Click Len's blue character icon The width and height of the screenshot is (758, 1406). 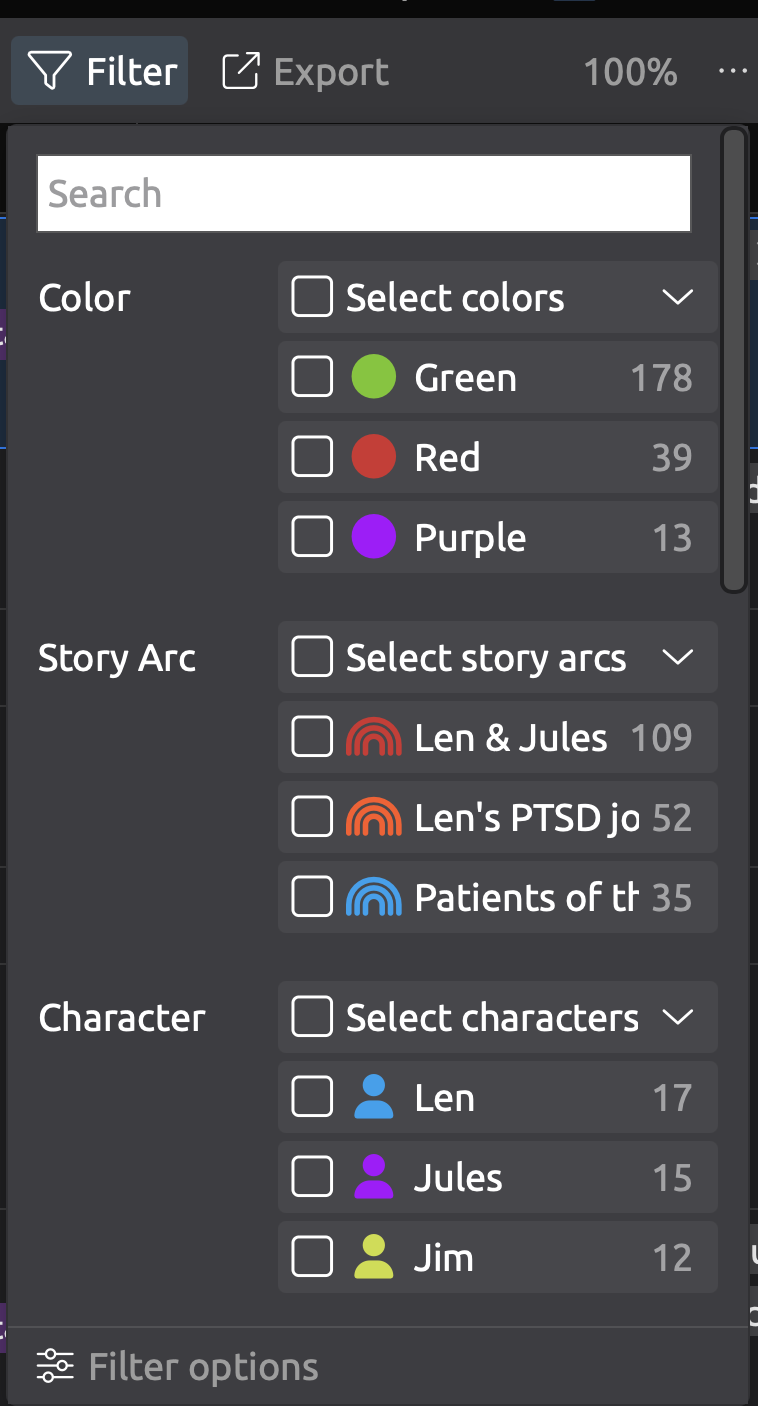373,1098
